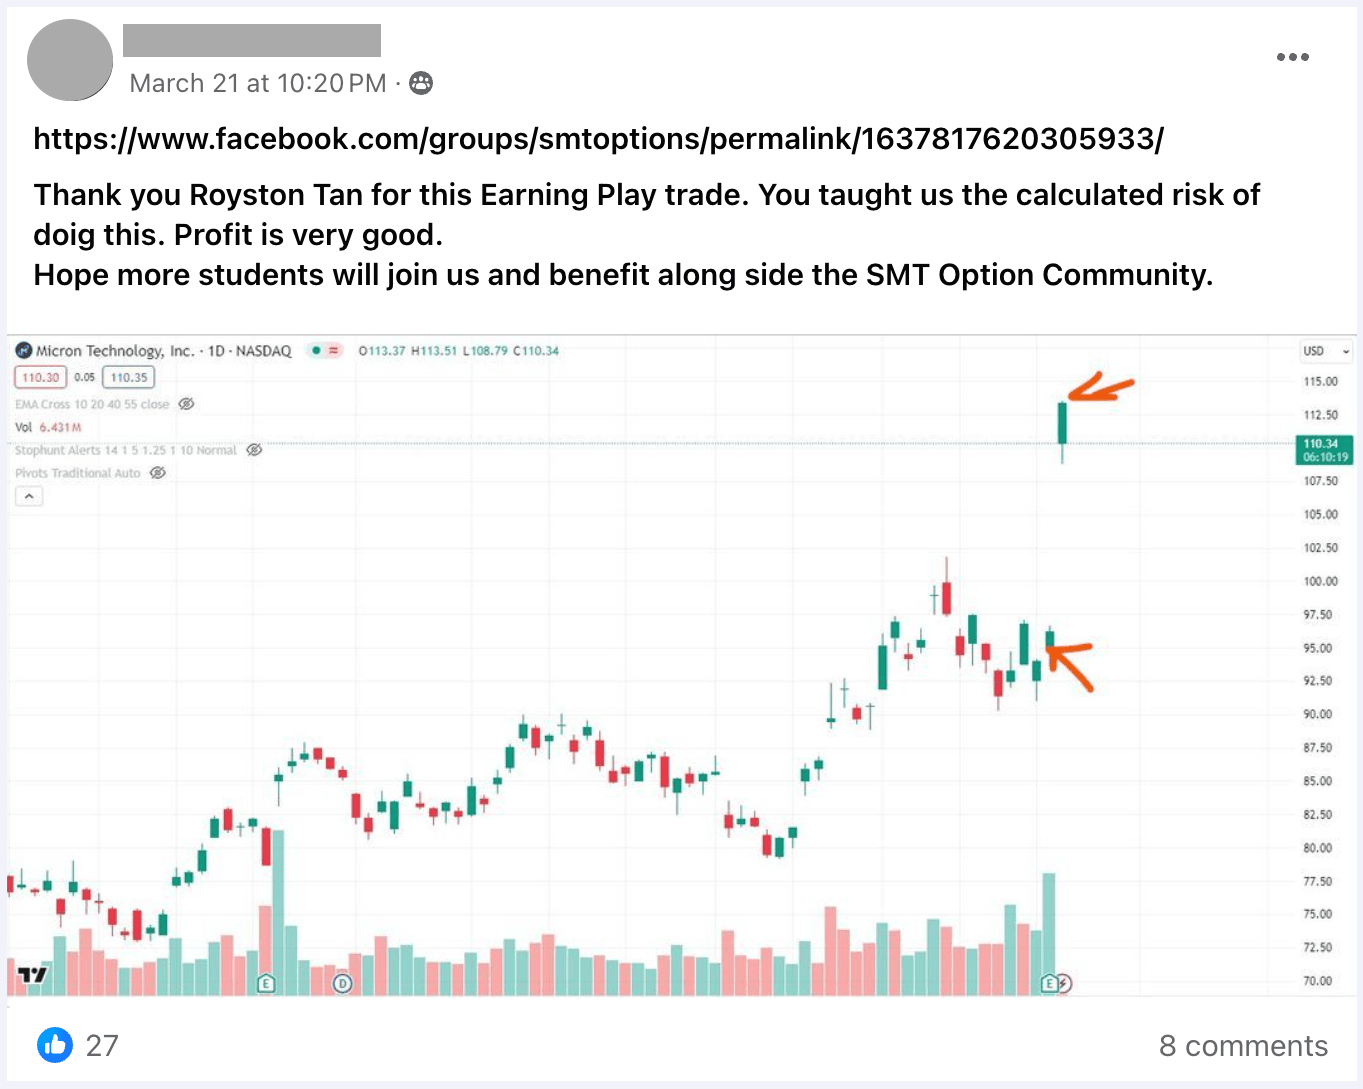The image size is (1363, 1089).
Task: Click the poster's profile avatar
Action: pyautogui.click(x=70, y=60)
